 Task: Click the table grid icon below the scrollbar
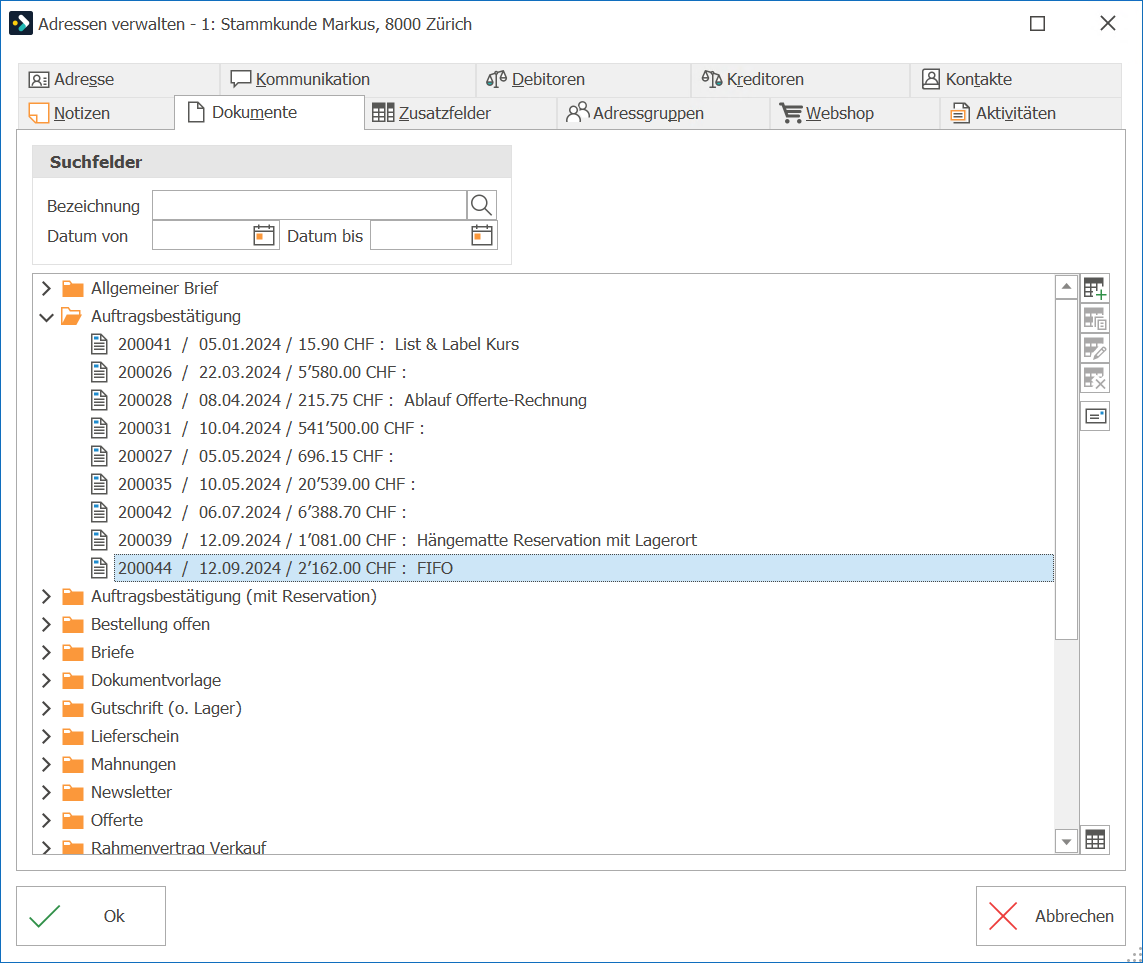(x=1094, y=840)
